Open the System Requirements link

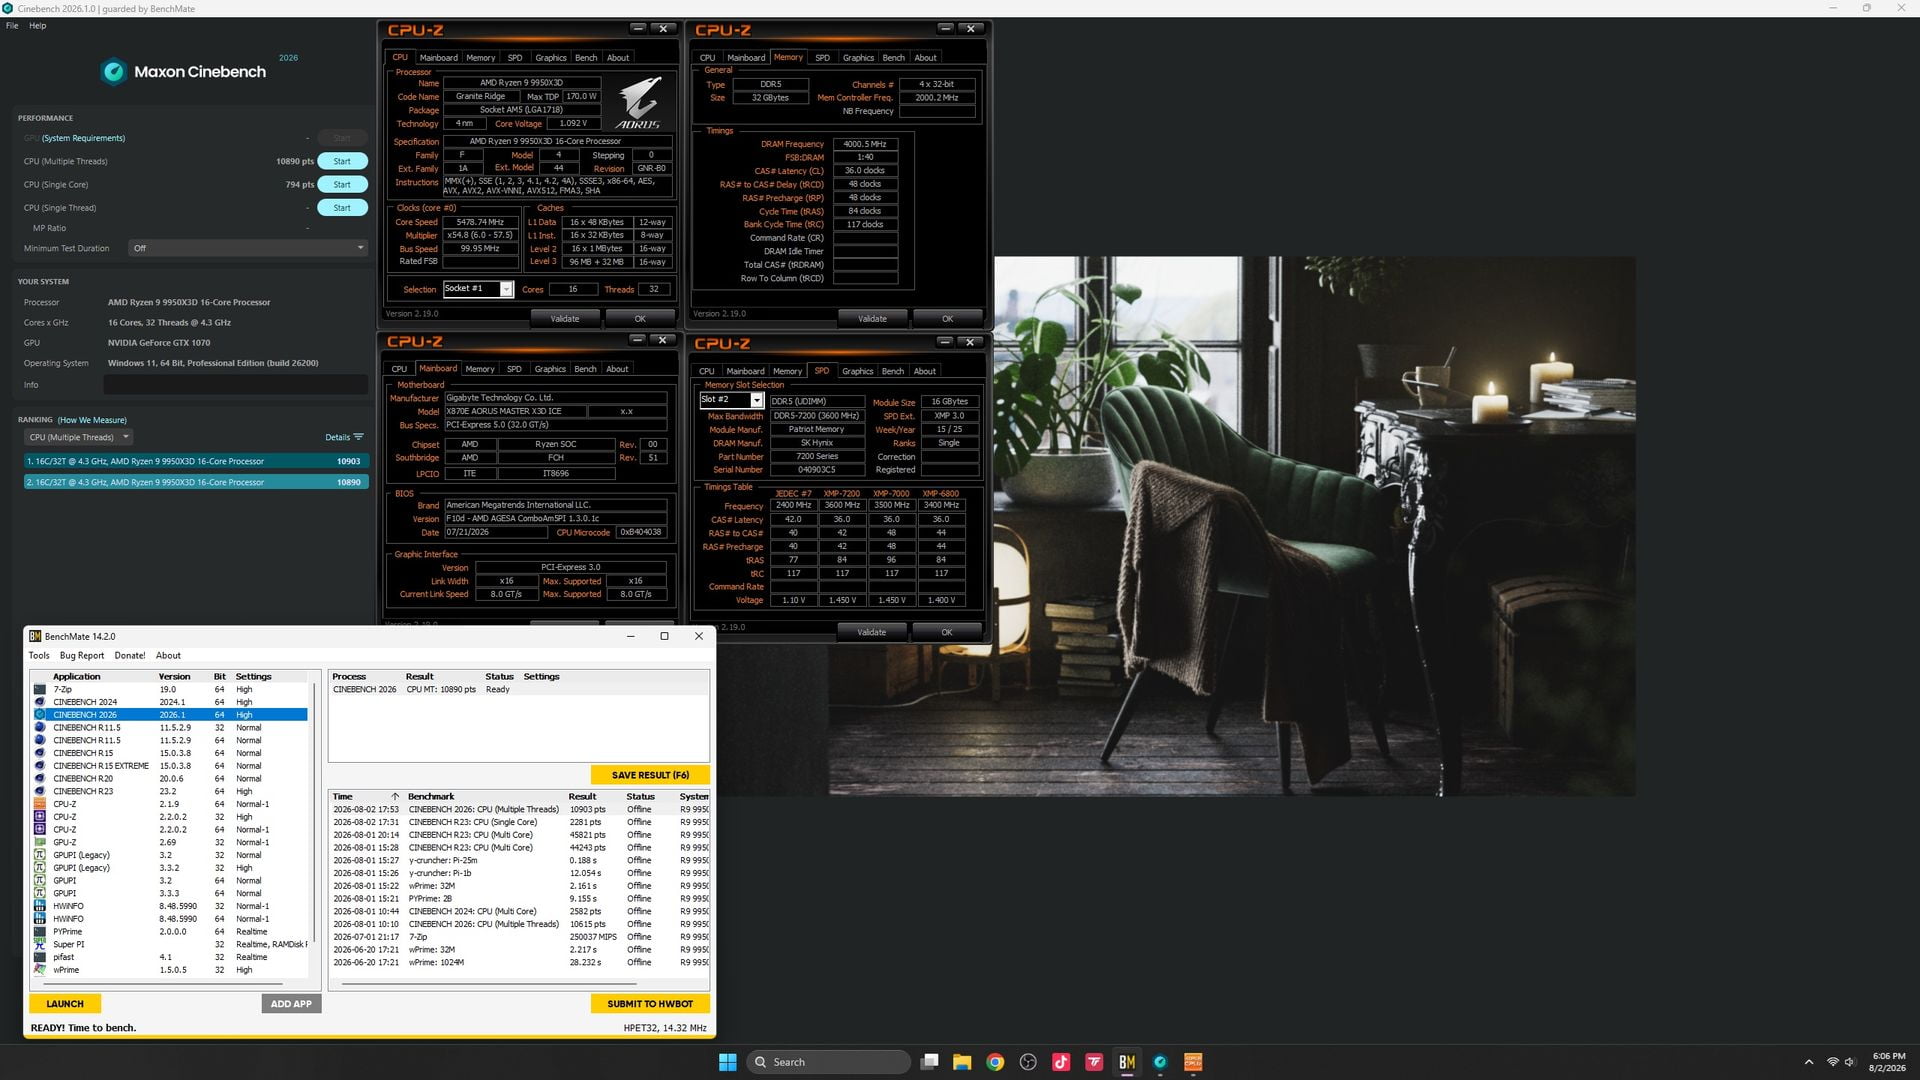click(83, 138)
